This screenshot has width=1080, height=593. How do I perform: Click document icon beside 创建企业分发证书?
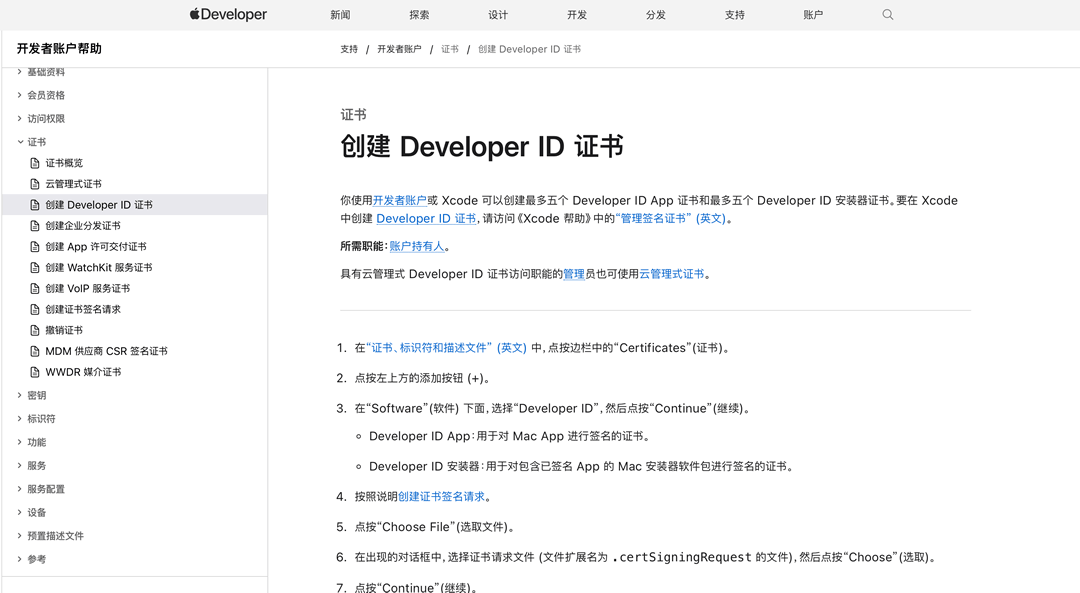coord(35,226)
